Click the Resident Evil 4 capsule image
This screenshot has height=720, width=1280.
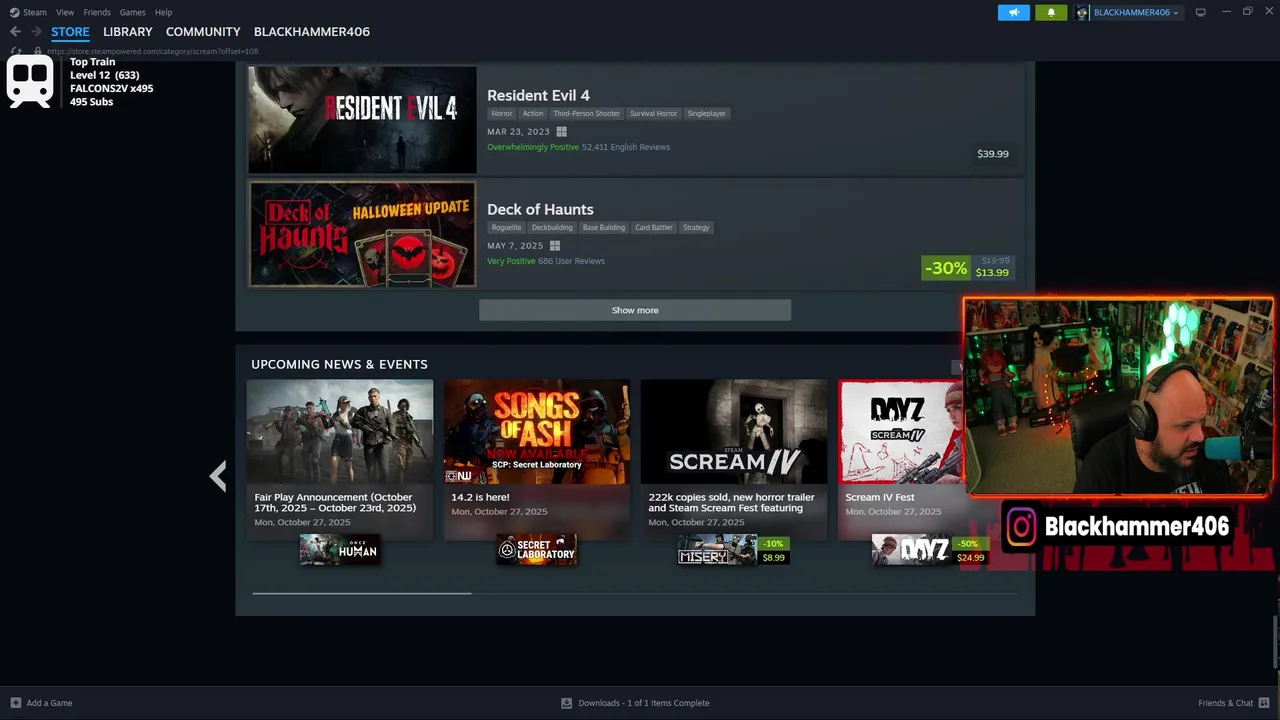pyautogui.click(x=362, y=120)
